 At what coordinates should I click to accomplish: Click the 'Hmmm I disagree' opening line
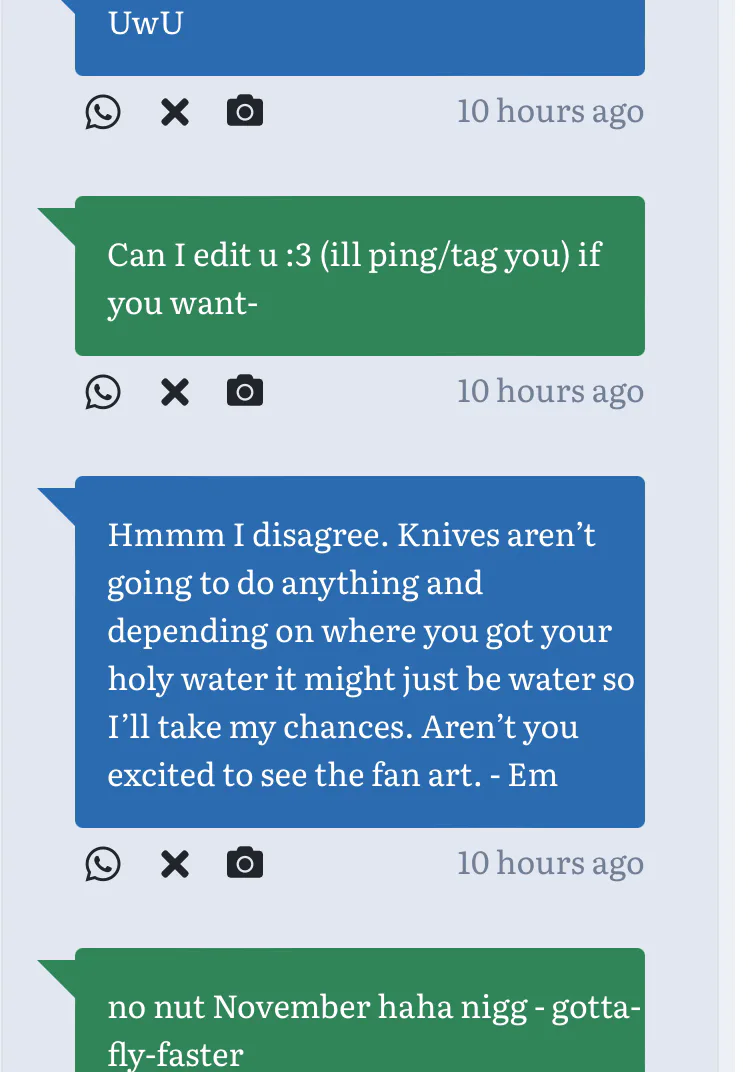[x=351, y=535]
